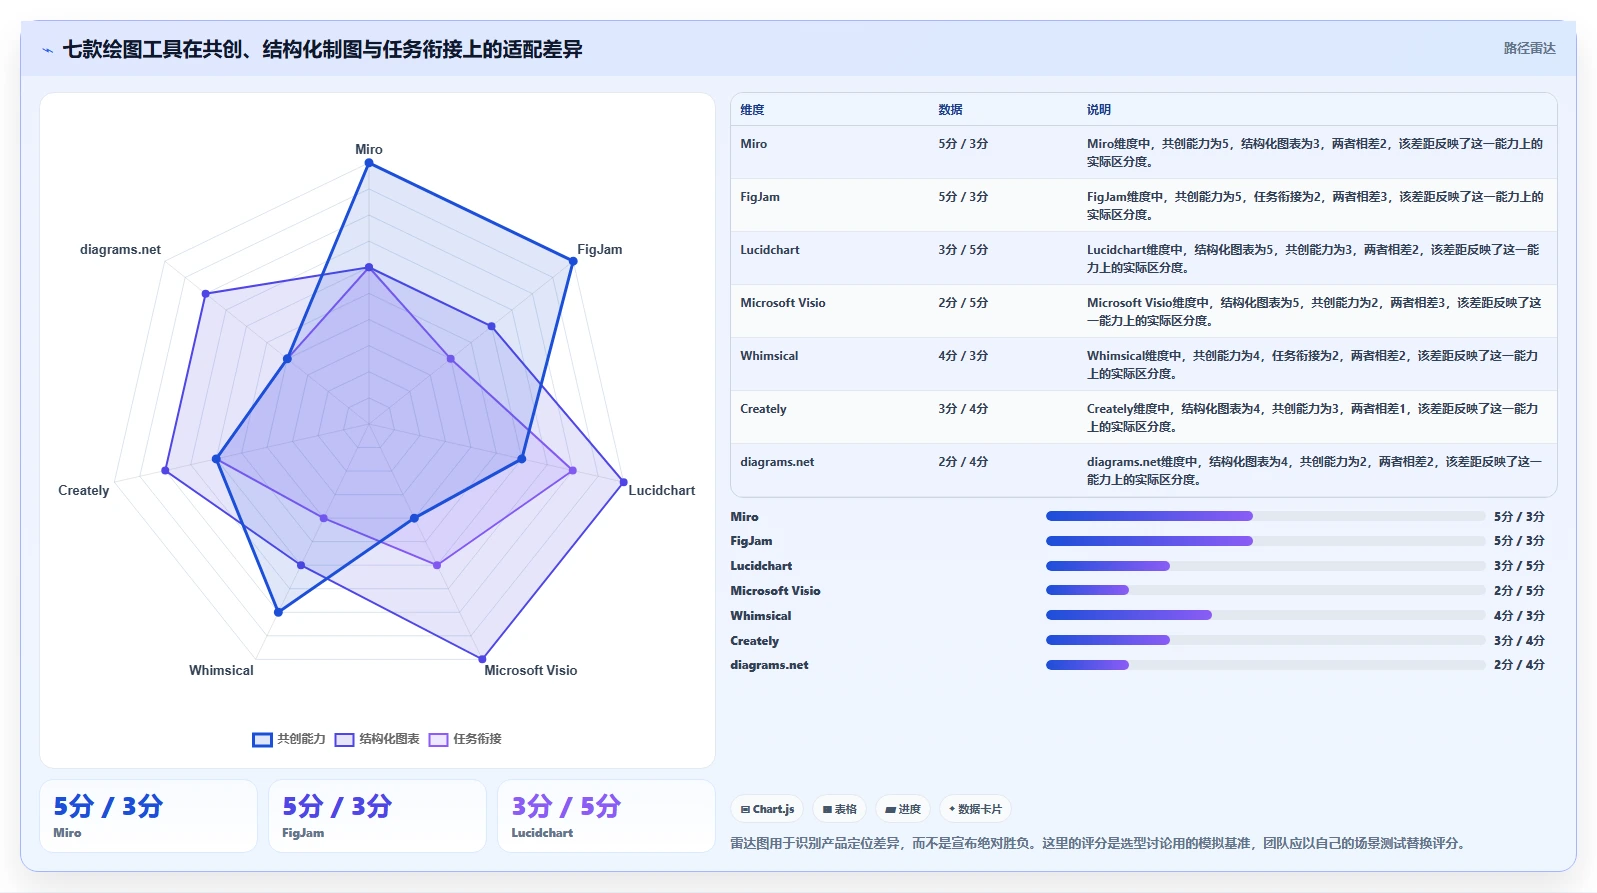Click the Lucidchart progress bar
Image resolution: width=1597 pixels, height=893 pixels.
click(x=1265, y=566)
